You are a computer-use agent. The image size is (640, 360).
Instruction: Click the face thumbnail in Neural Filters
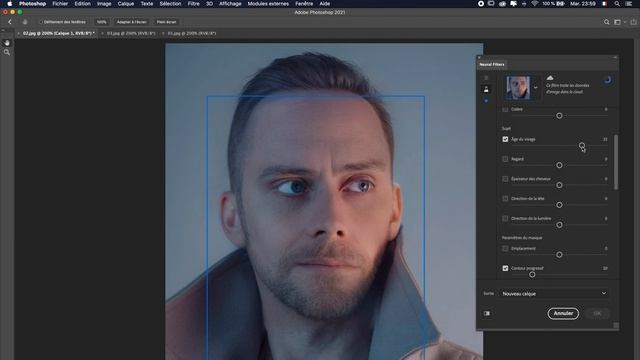[x=518, y=88]
